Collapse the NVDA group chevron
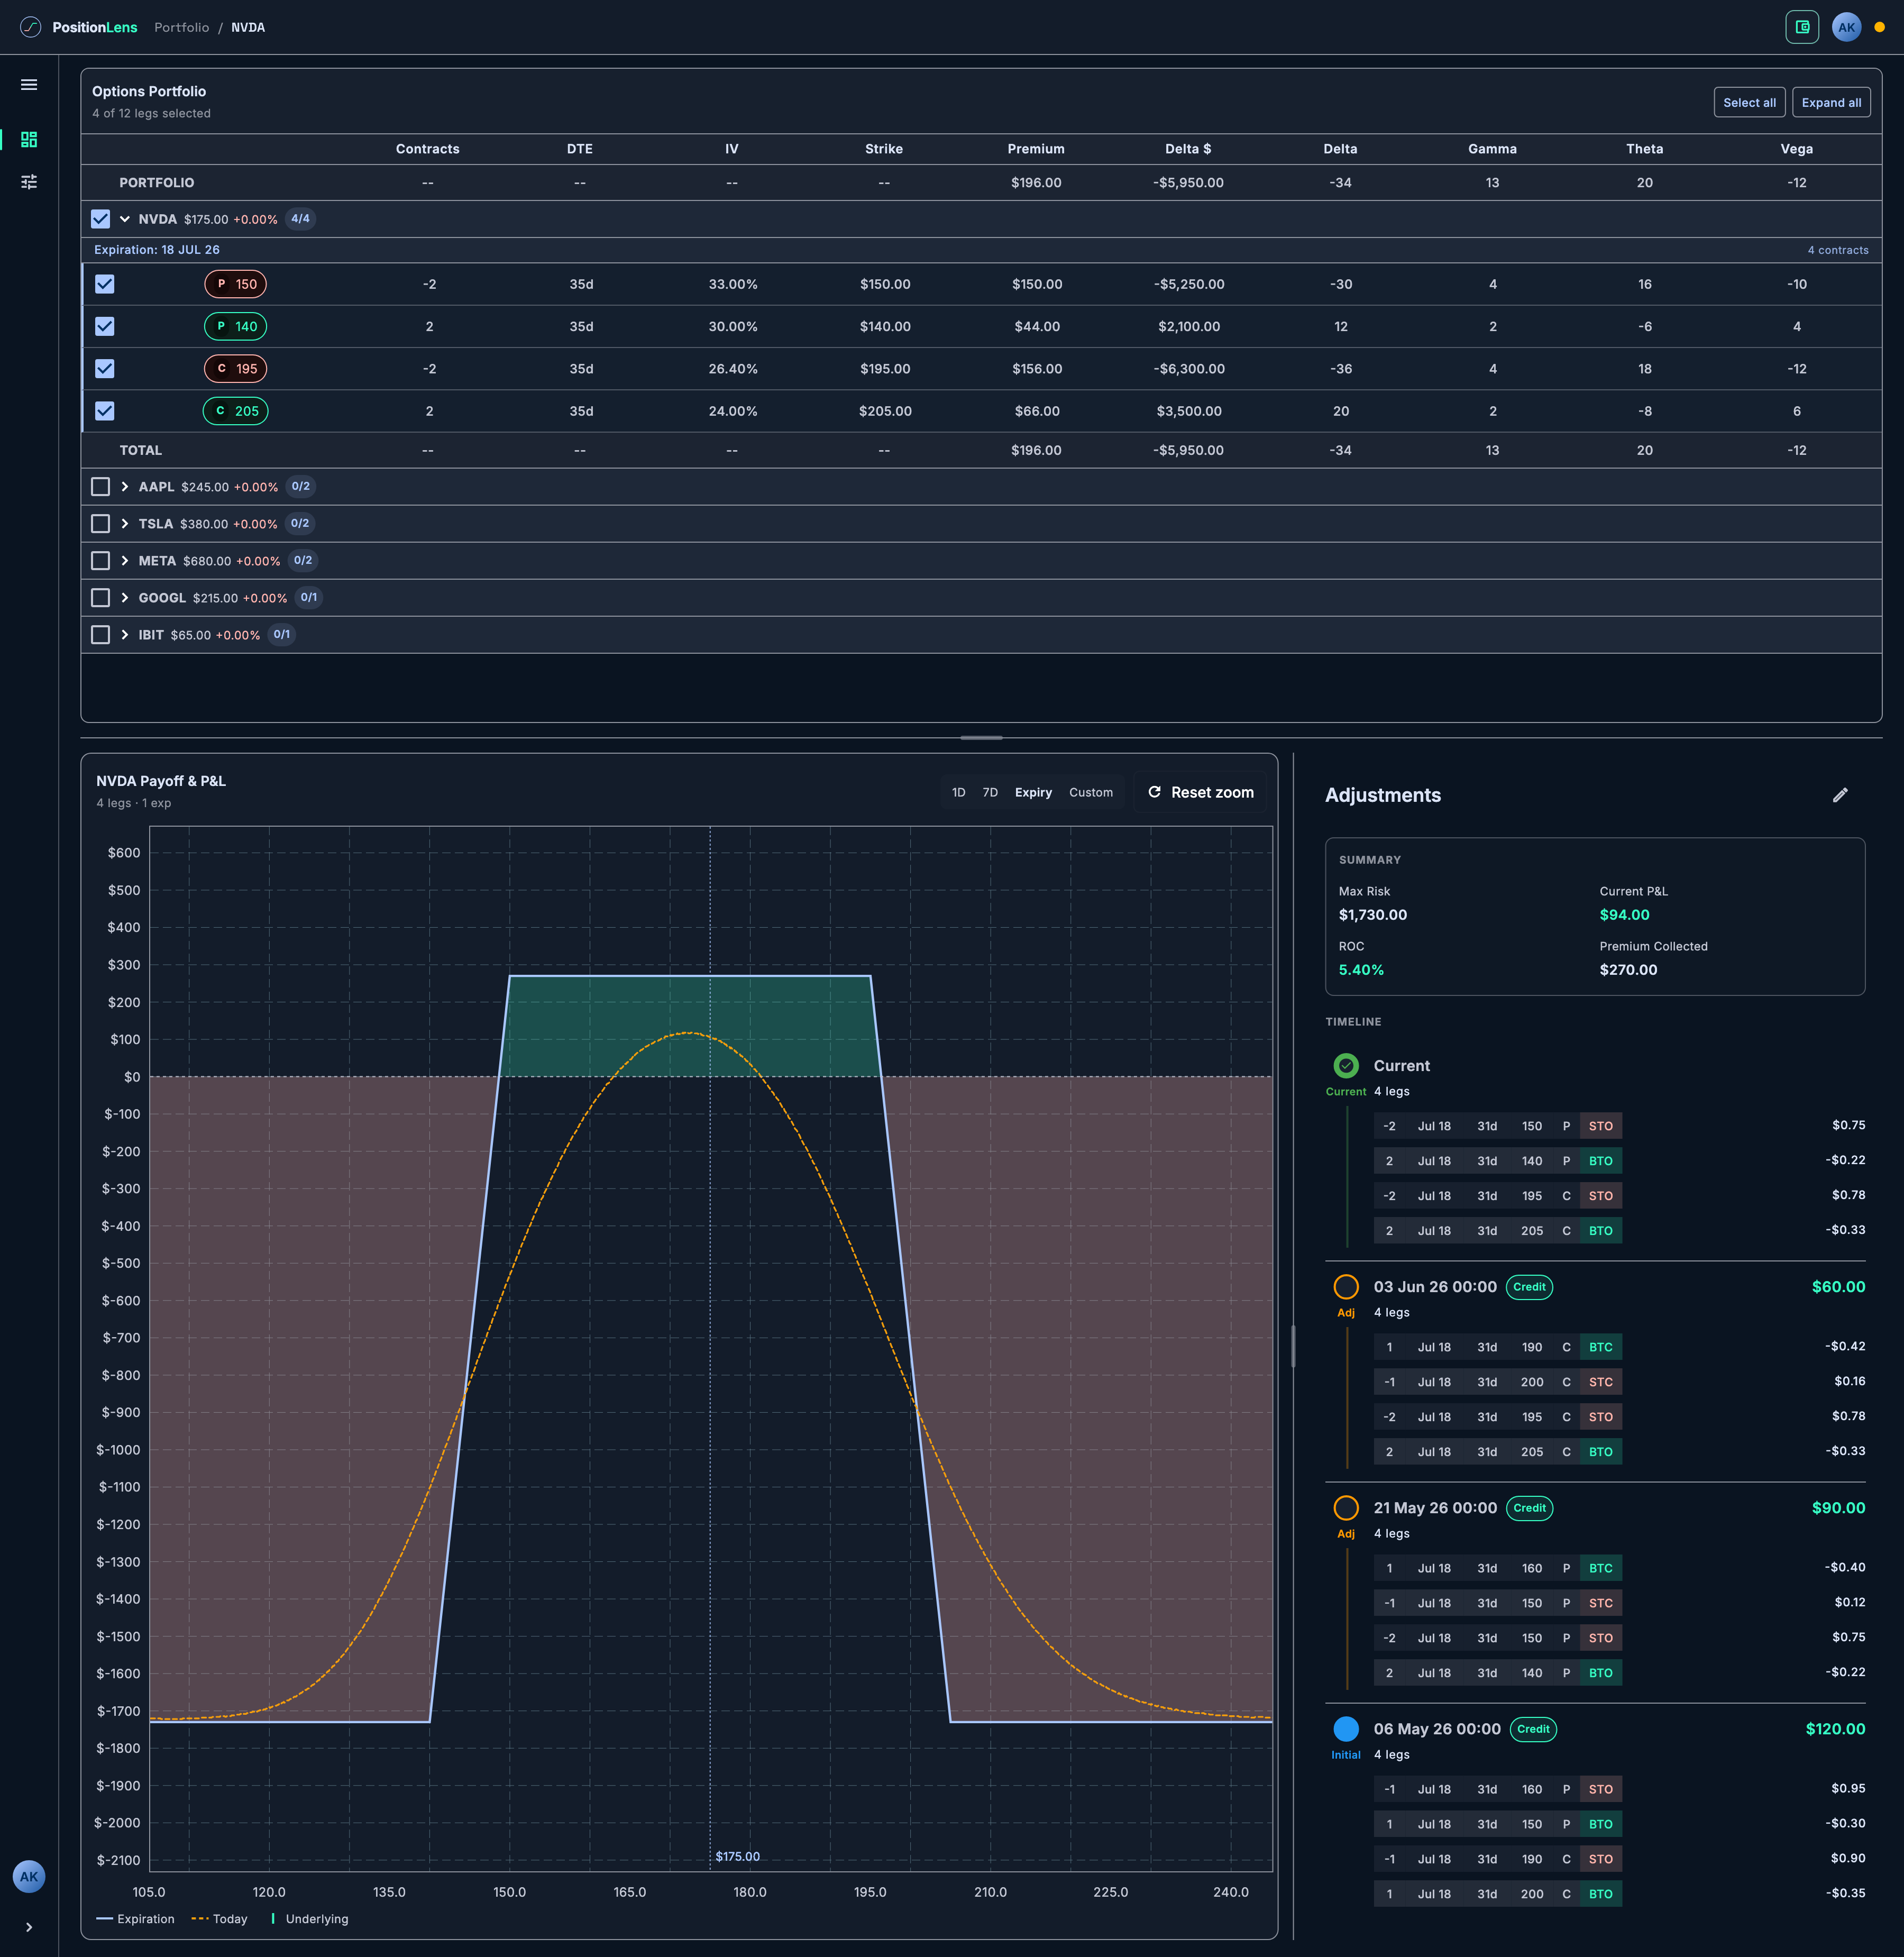The width and height of the screenshot is (1904, 1957). pyautogui.click(x=125, y=219)
